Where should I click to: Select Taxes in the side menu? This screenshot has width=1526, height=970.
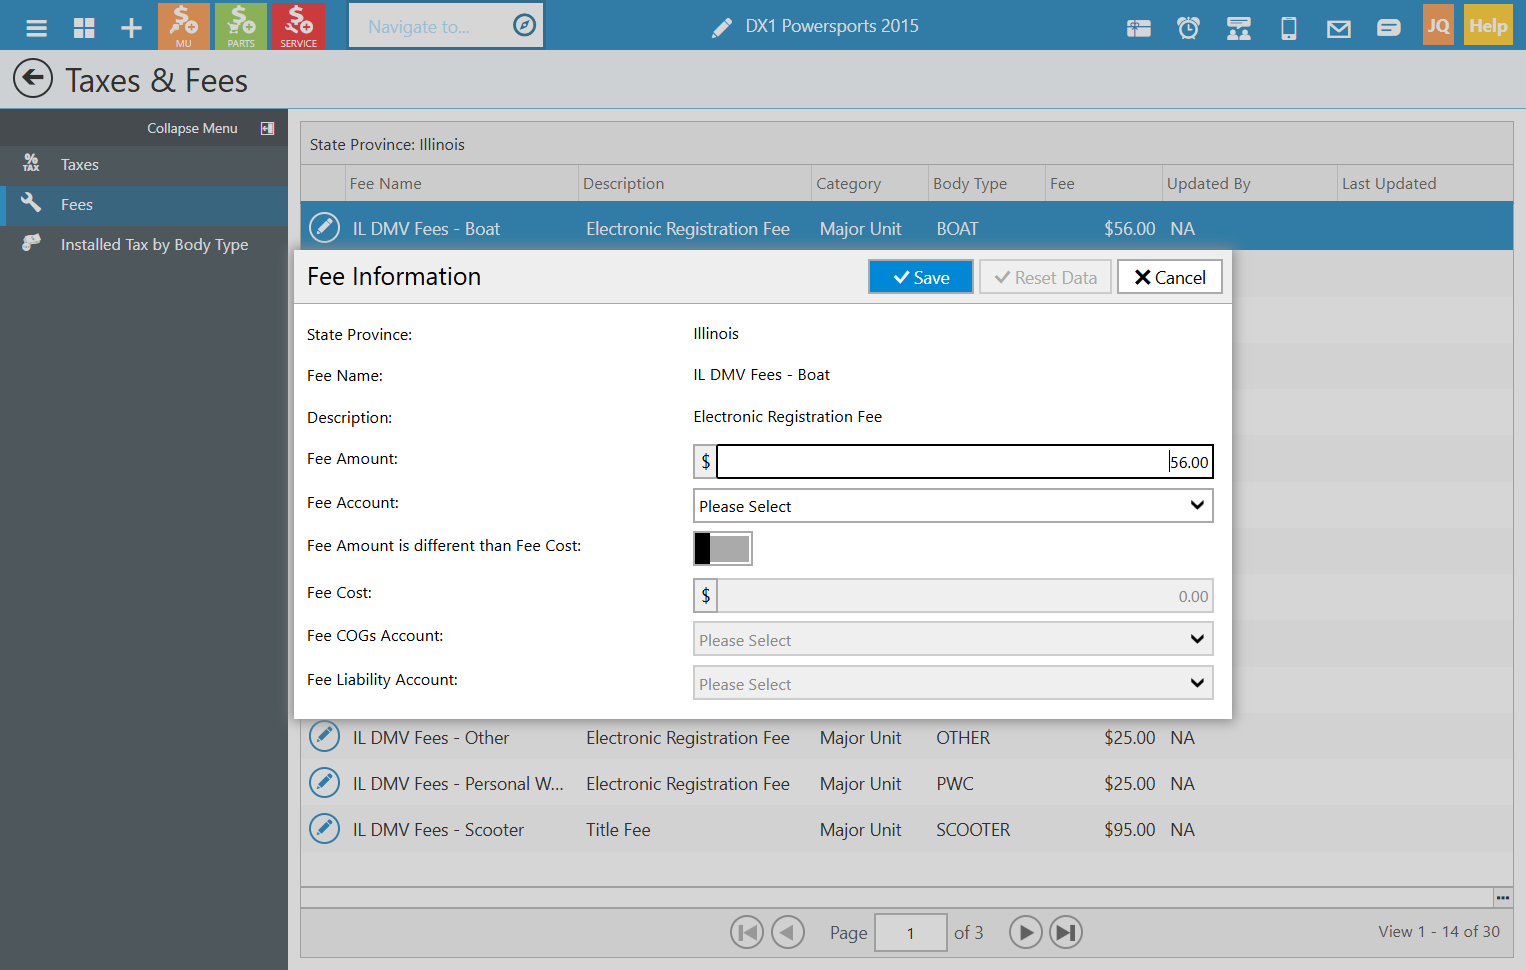tap(144, 165)
